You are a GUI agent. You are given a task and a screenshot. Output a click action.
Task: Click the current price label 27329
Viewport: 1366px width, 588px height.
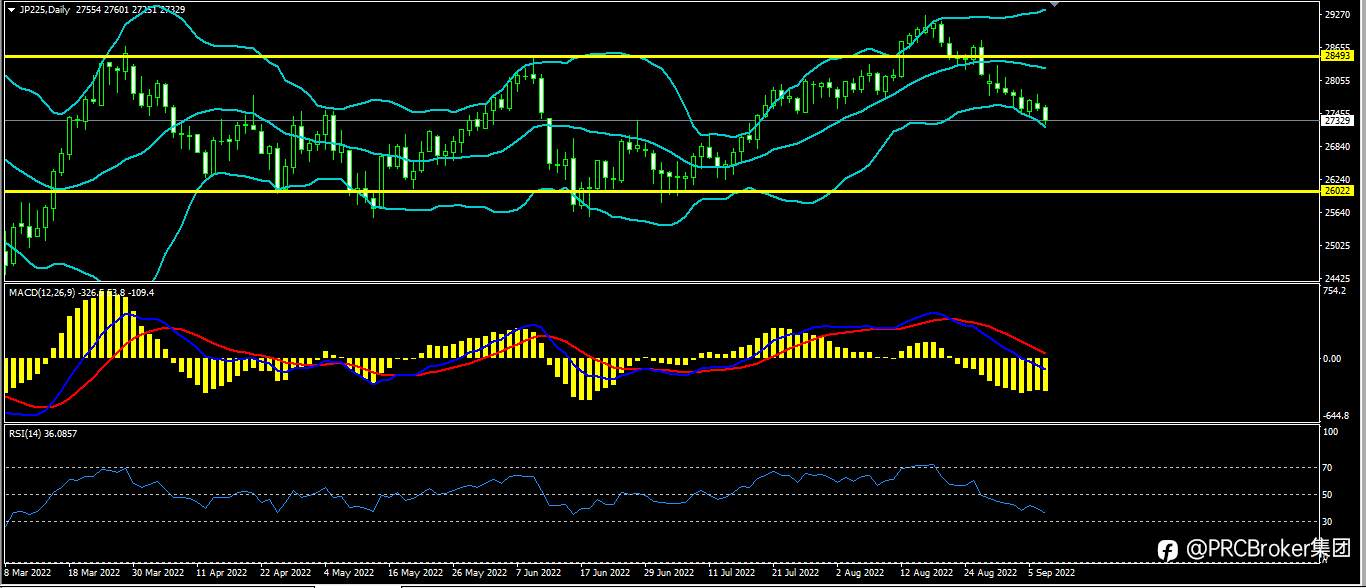(1337, 120)
